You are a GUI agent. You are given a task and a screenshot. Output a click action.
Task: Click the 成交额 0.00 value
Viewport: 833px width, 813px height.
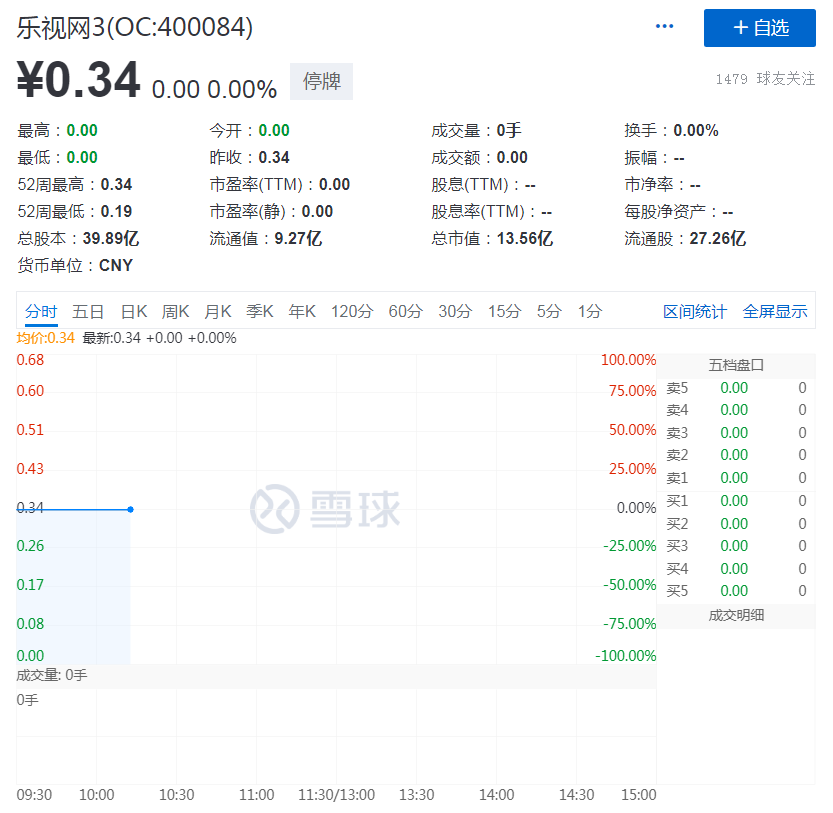coord(512,157)
